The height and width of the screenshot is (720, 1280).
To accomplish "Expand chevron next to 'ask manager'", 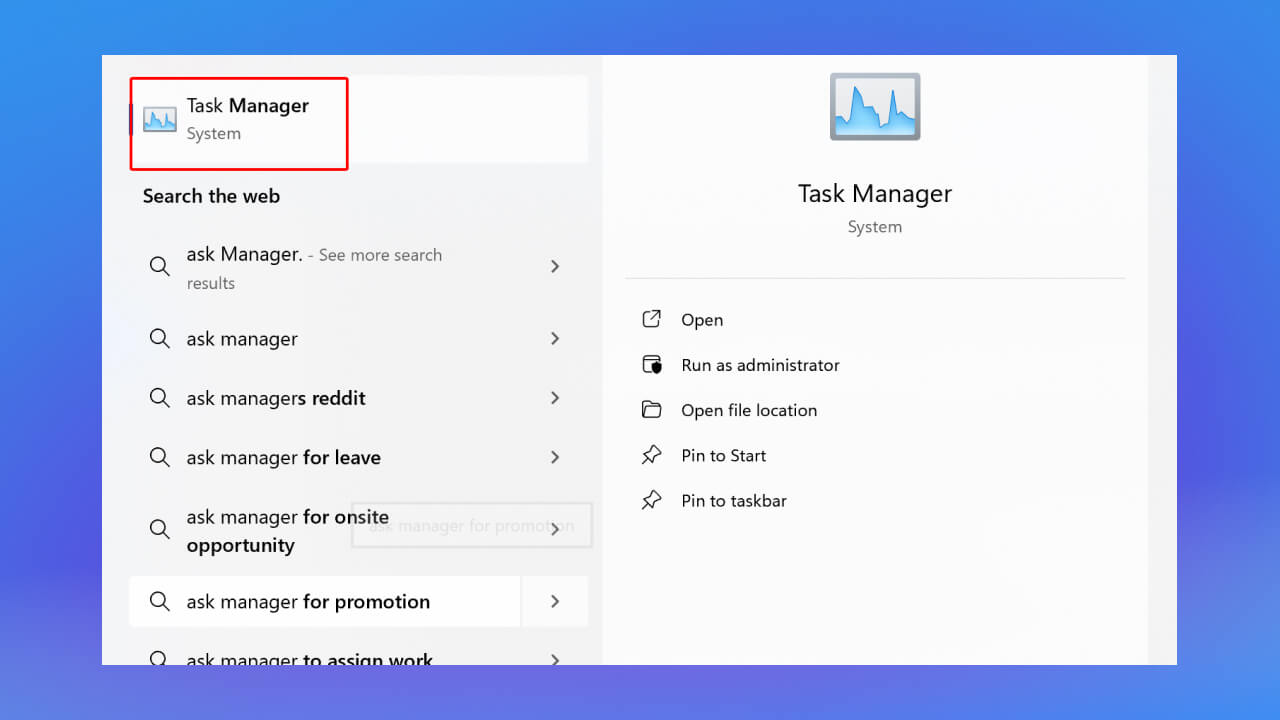I will pyautogui.click(x=555, y=339).
